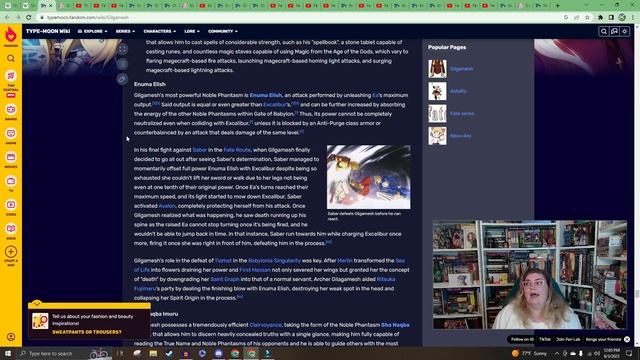
Task: Open the Clairvoyance link
Action: (266, 325)
